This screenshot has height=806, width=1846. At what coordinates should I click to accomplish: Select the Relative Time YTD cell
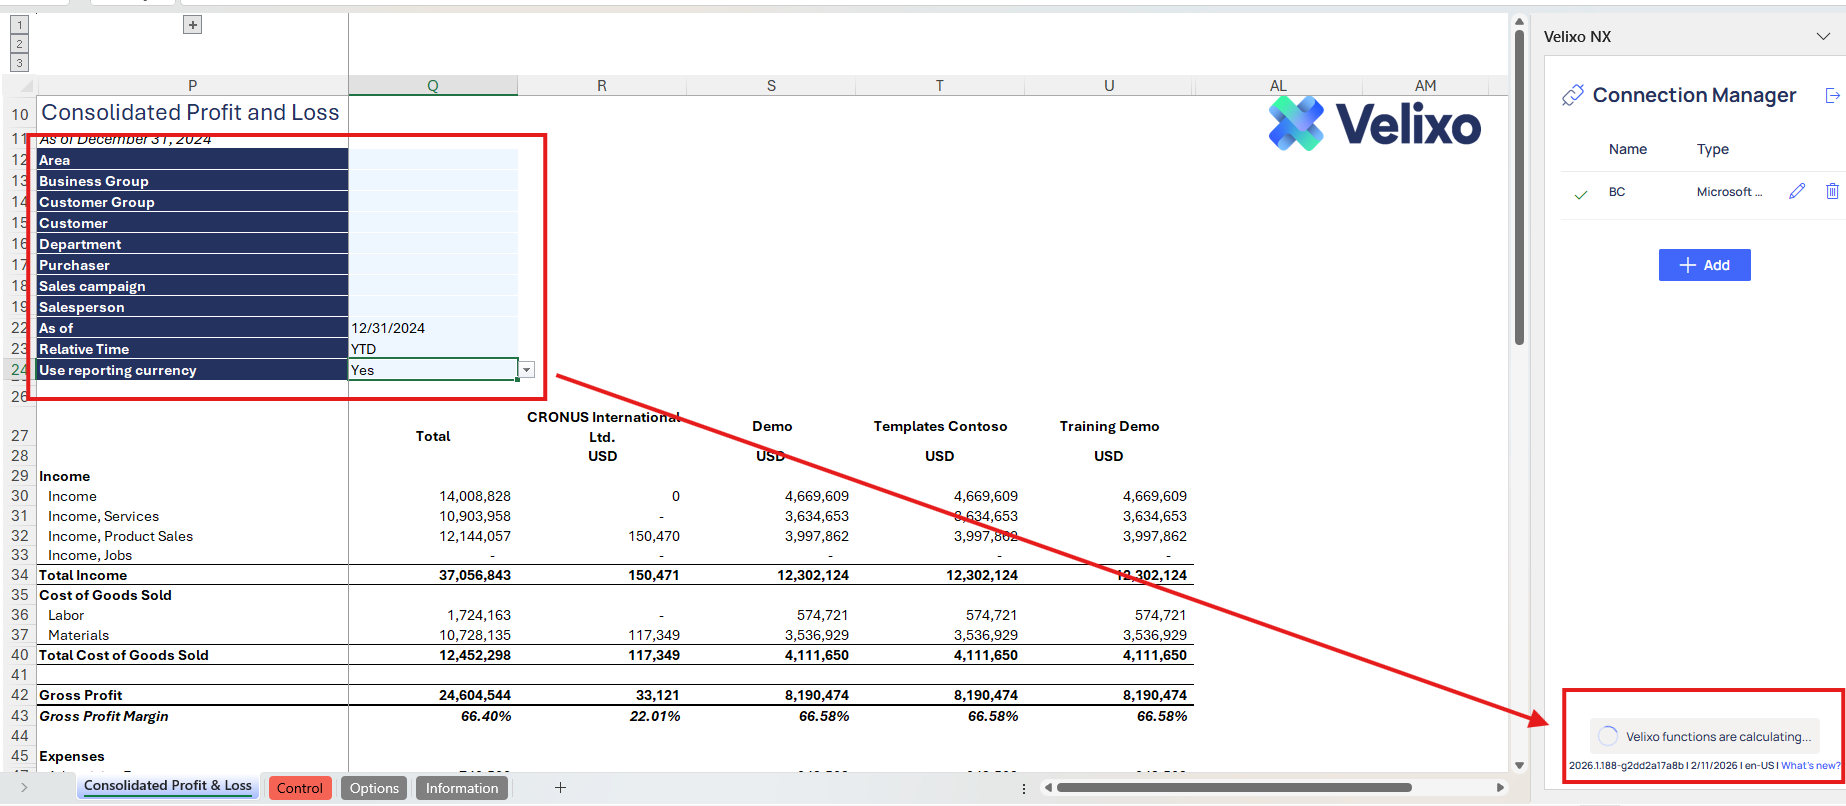pos(432,349)
